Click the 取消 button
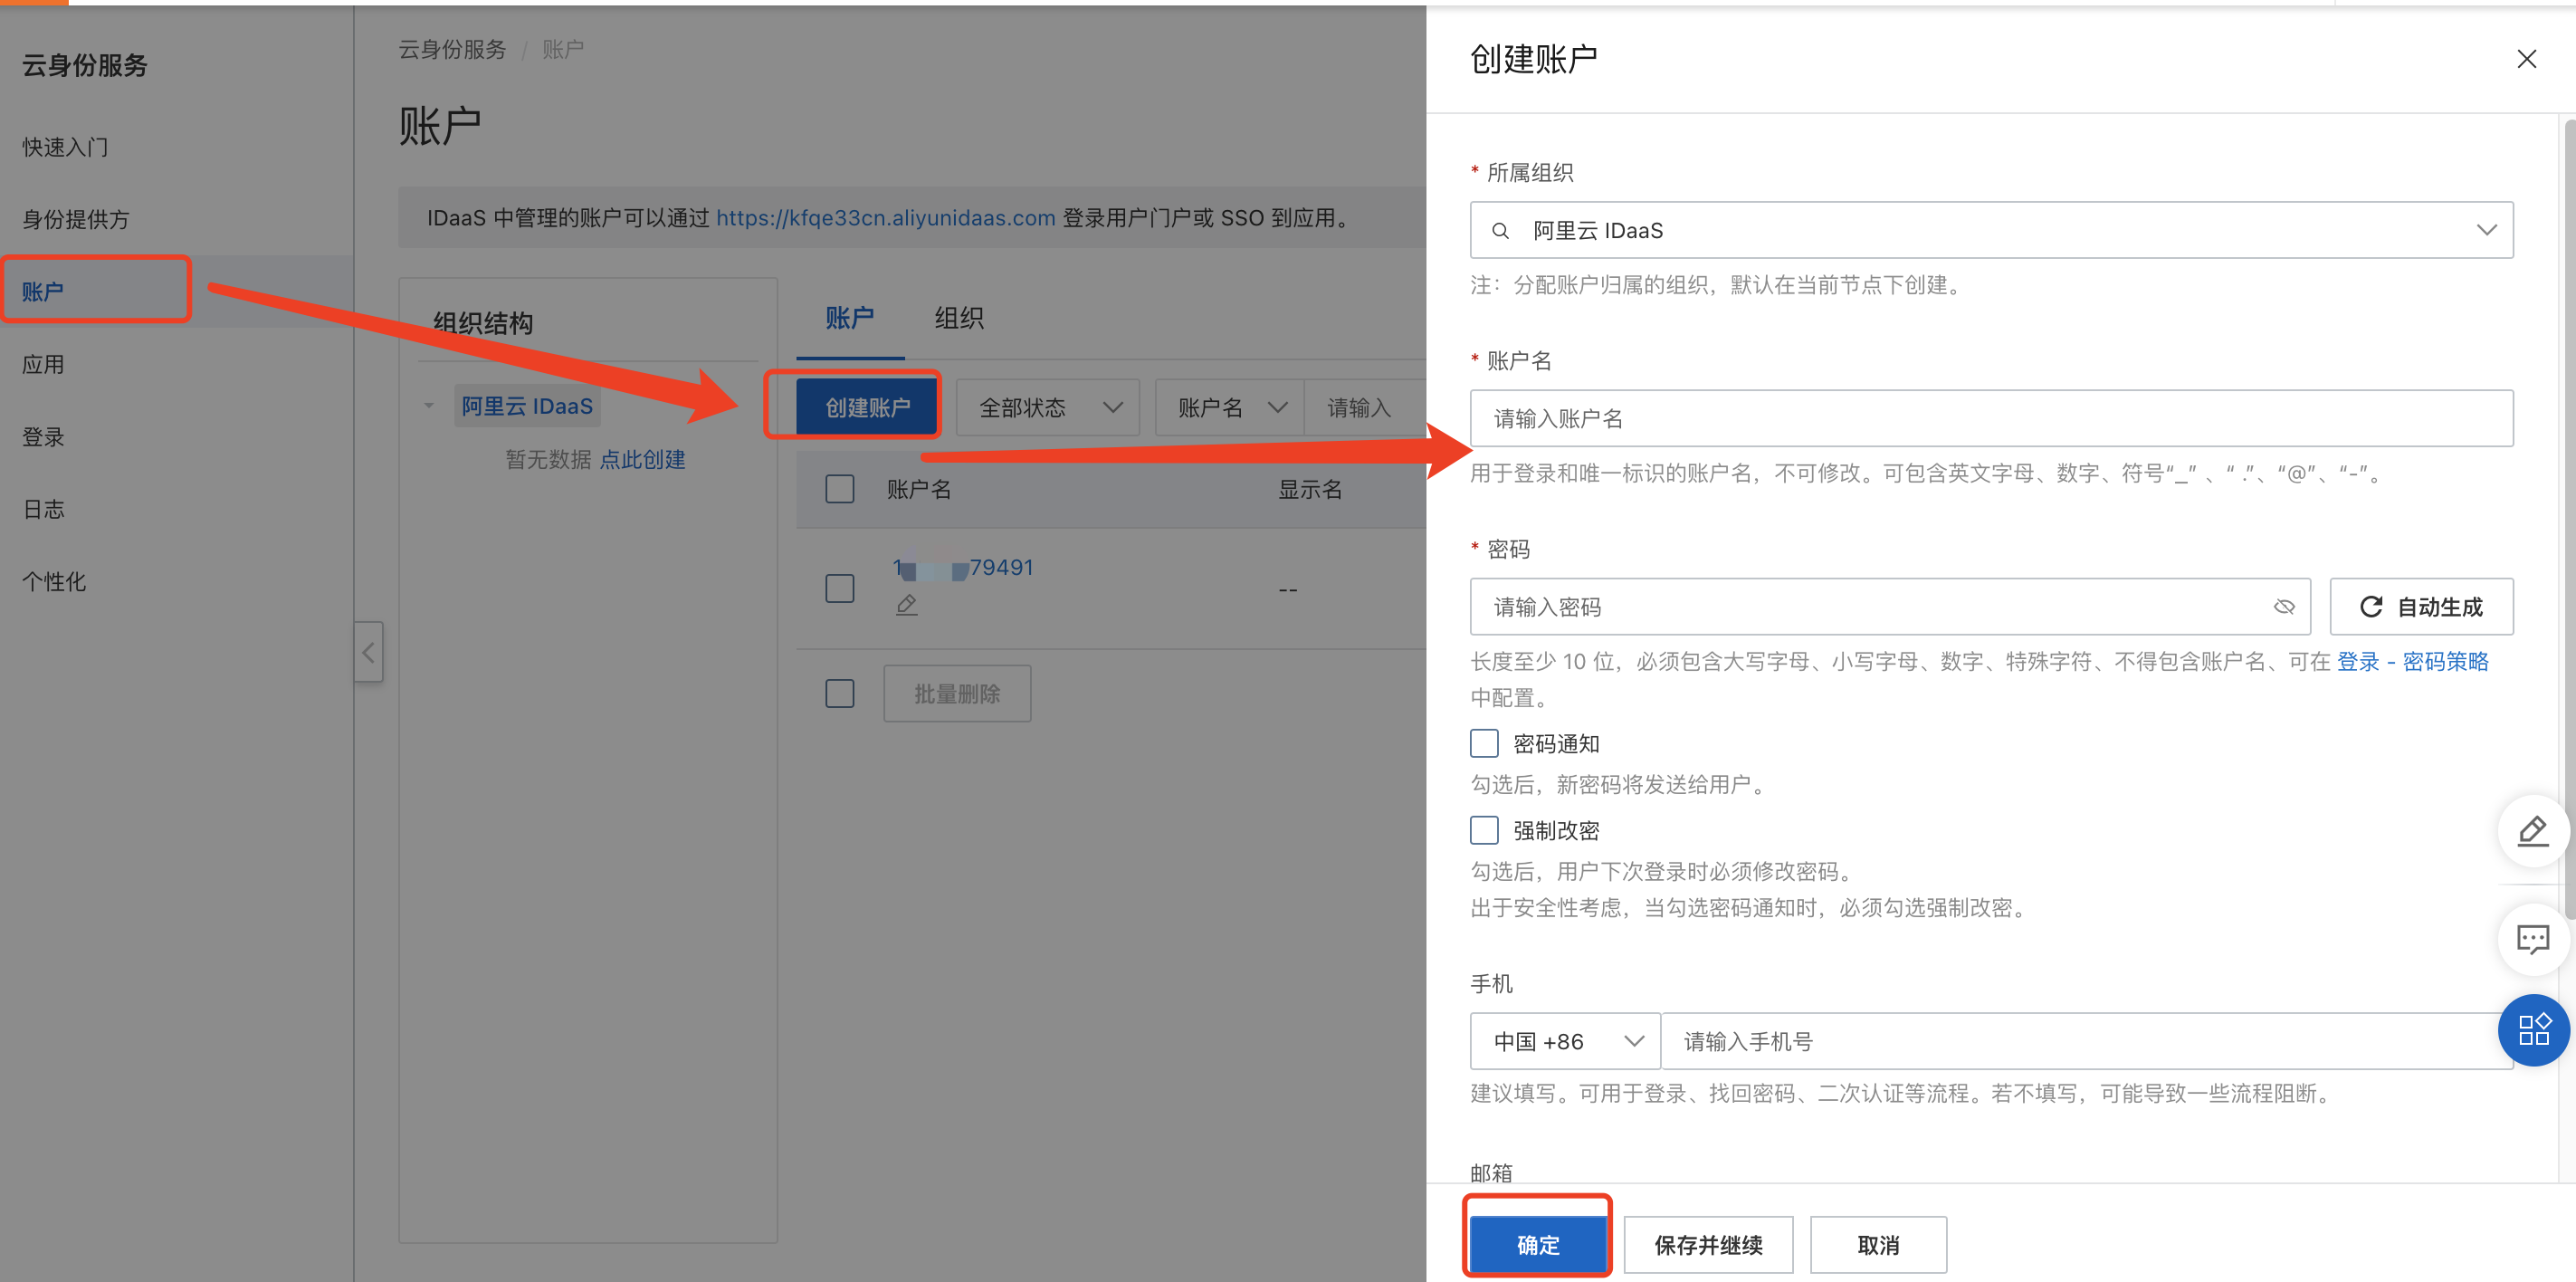 1878,1245
